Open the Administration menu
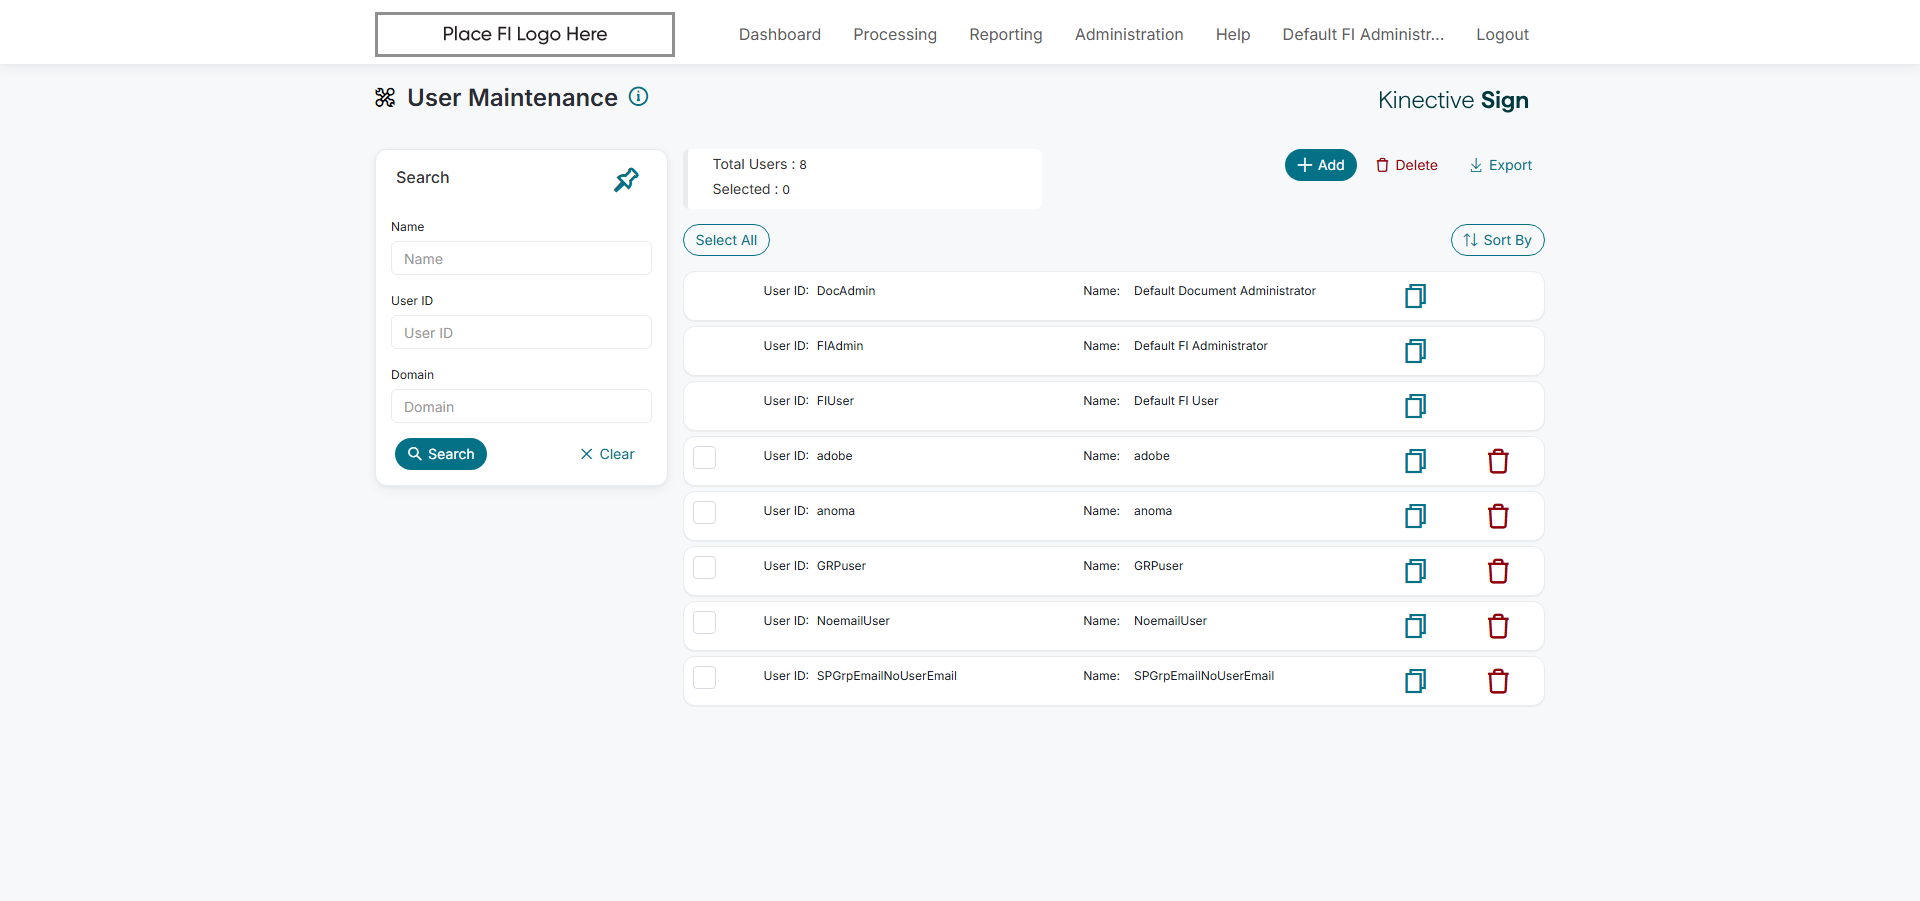 point(1129,34)
